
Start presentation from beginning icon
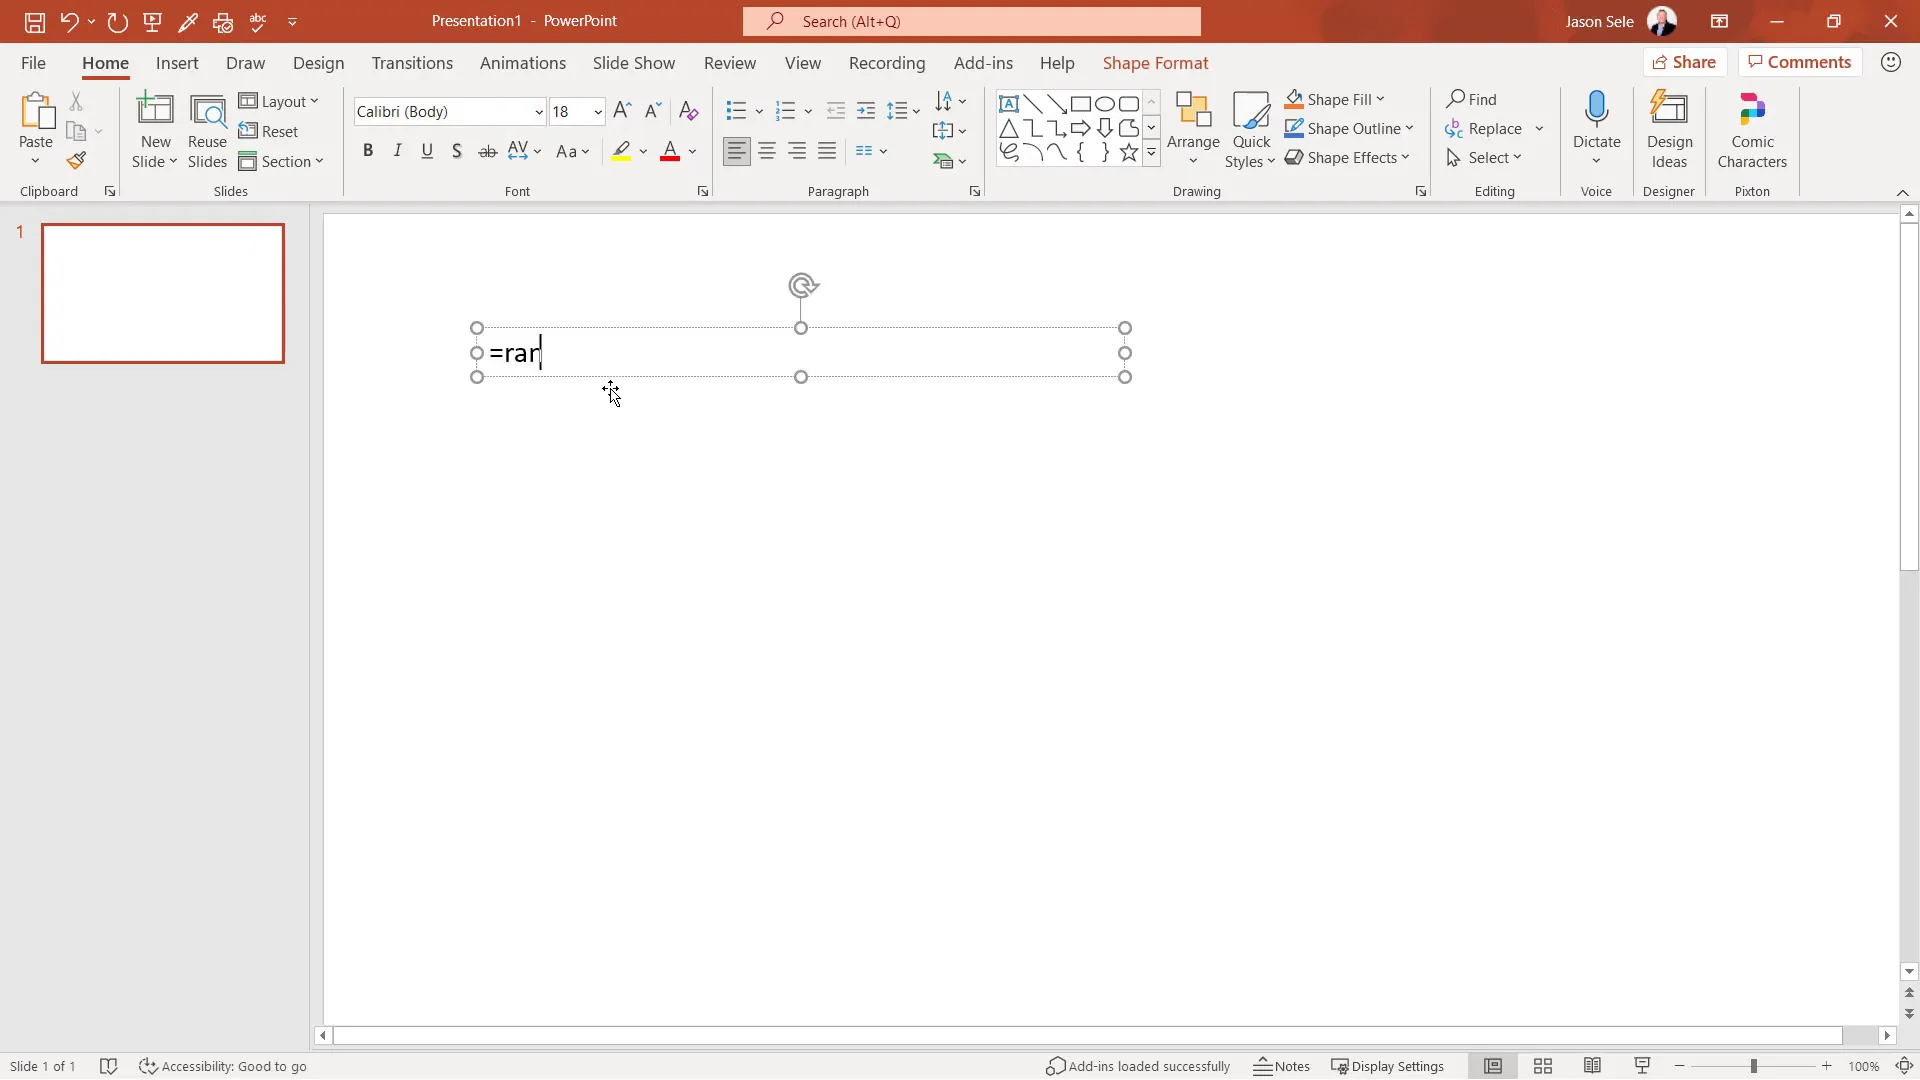pos(153,21)
